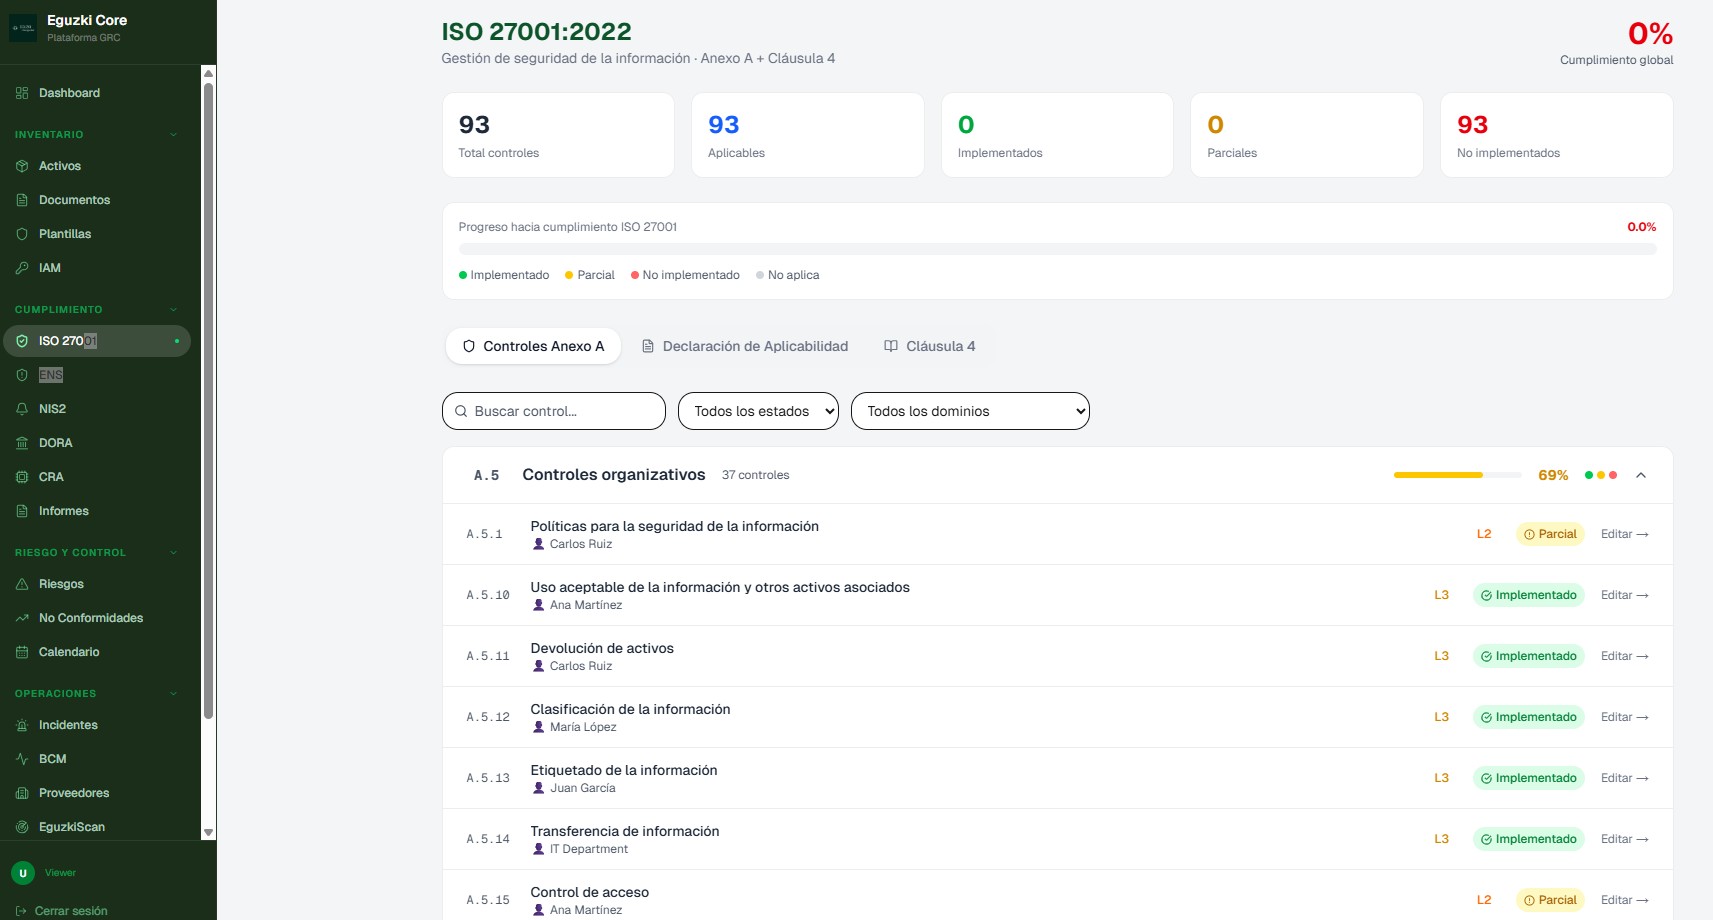Open the Cláusula 4 tab
Viewport: 1713px width, 920px height.
(929, 346)
